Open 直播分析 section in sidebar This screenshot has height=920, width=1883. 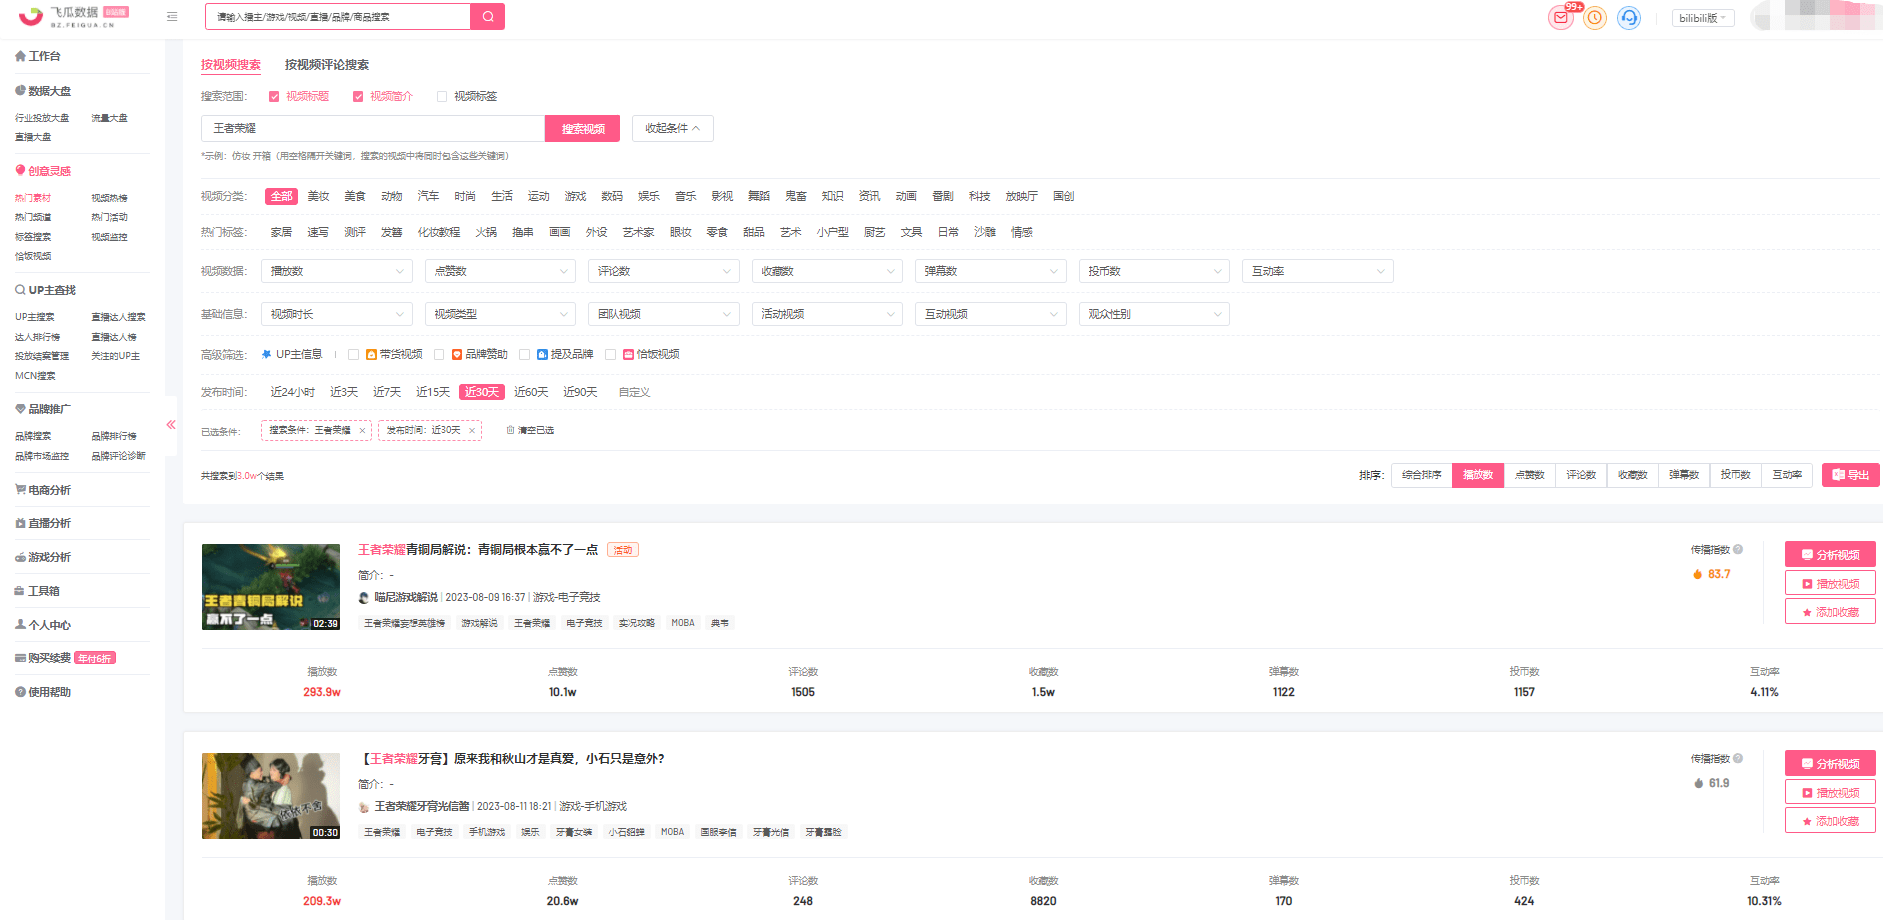(x=43, y=523)
